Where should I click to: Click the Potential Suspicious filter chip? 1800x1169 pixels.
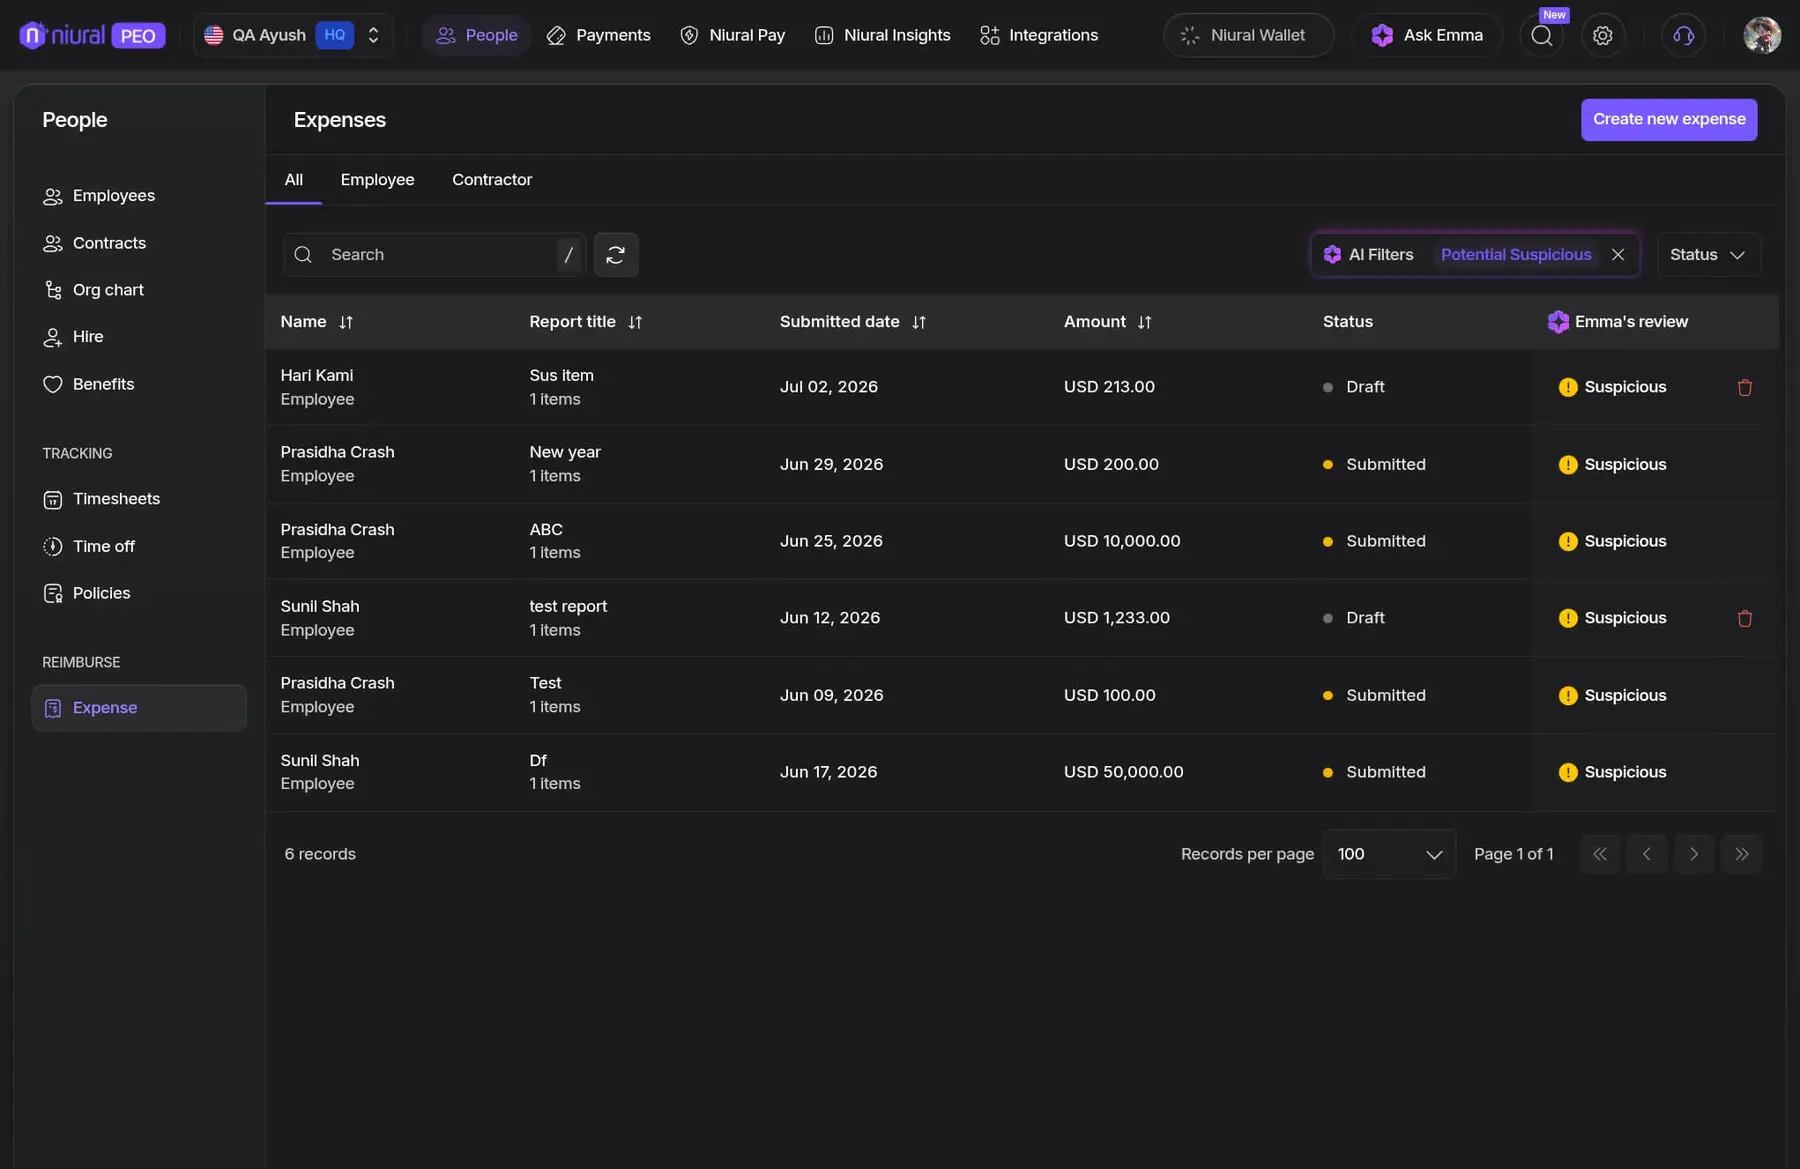[x=1516, y=255]
